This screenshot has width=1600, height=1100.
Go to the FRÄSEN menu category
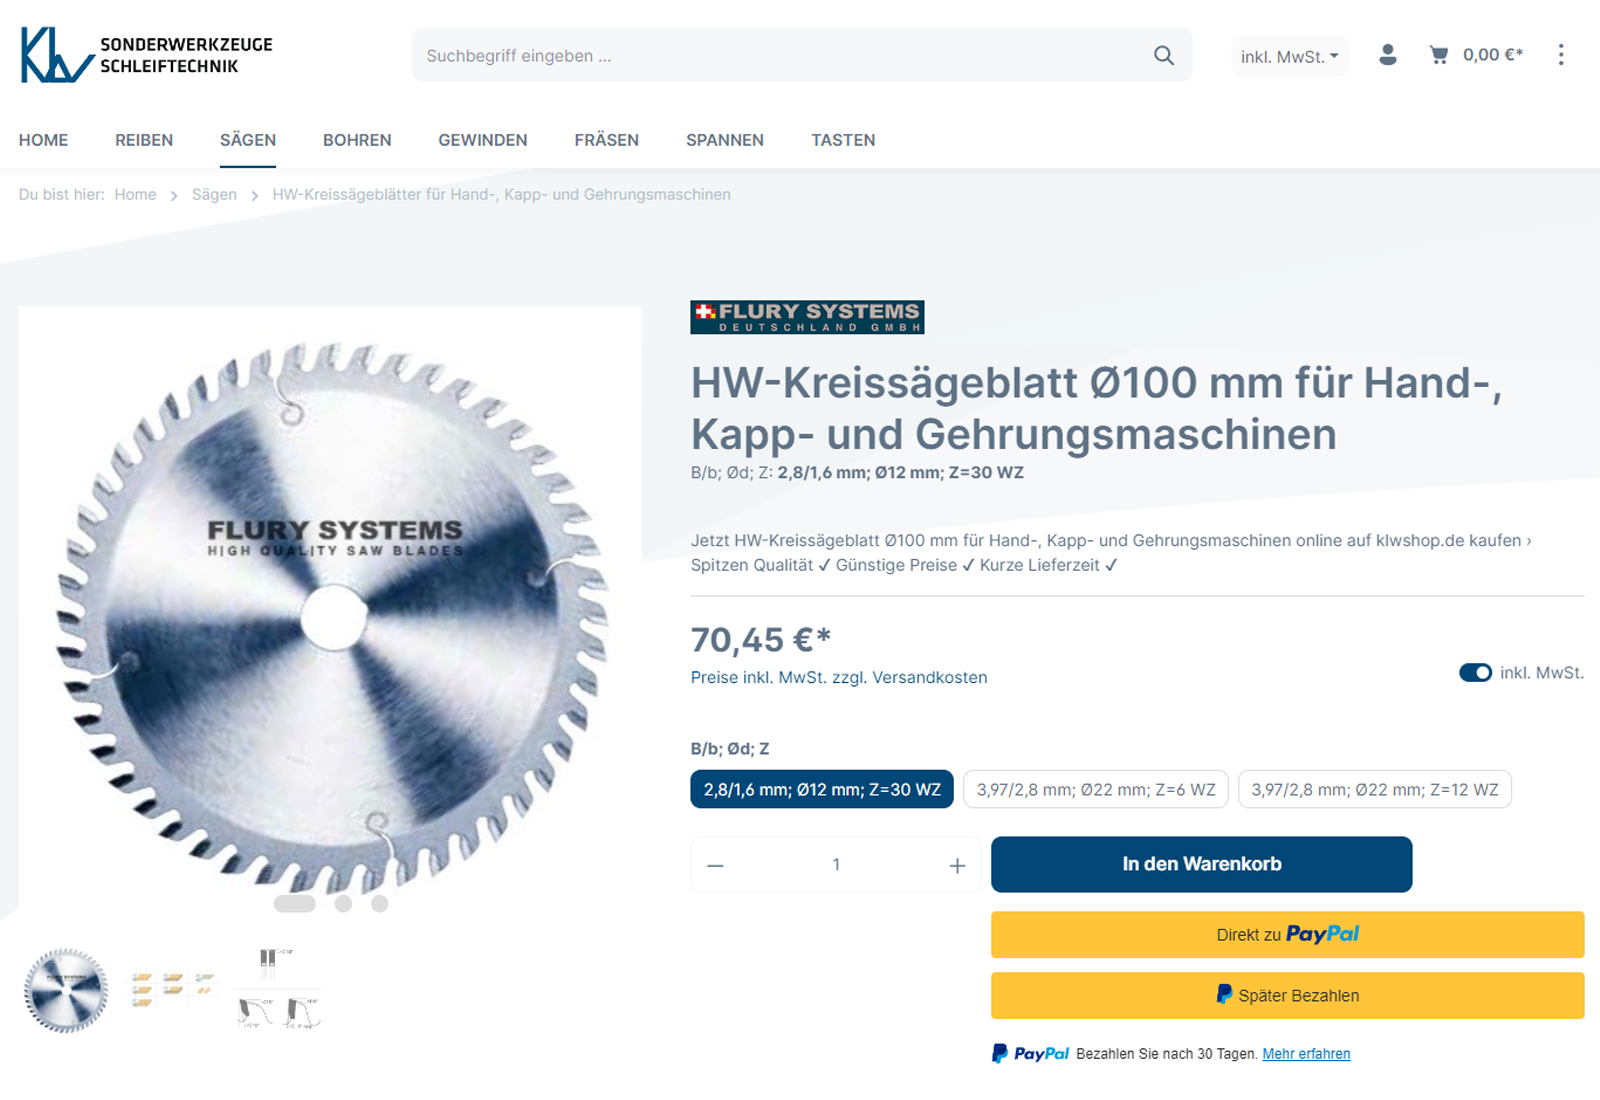(x=606, y=140)
